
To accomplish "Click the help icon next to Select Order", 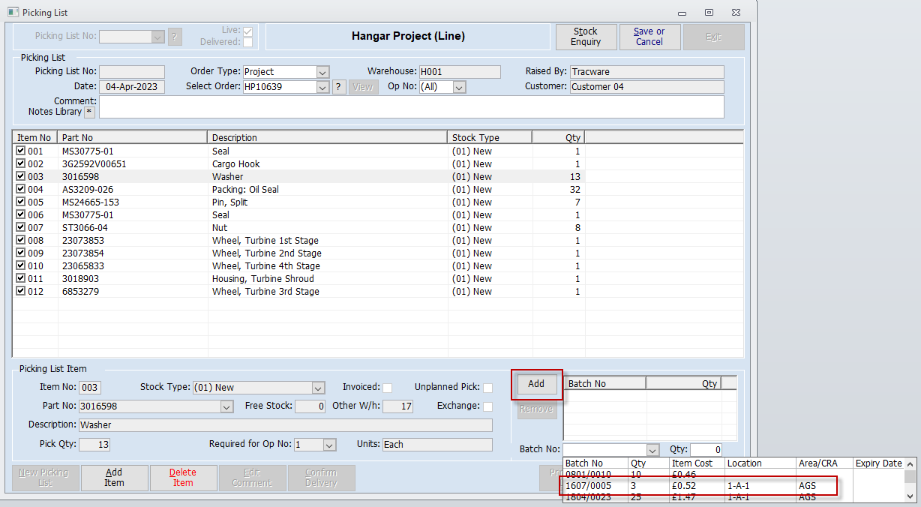I will pos(338,87).
